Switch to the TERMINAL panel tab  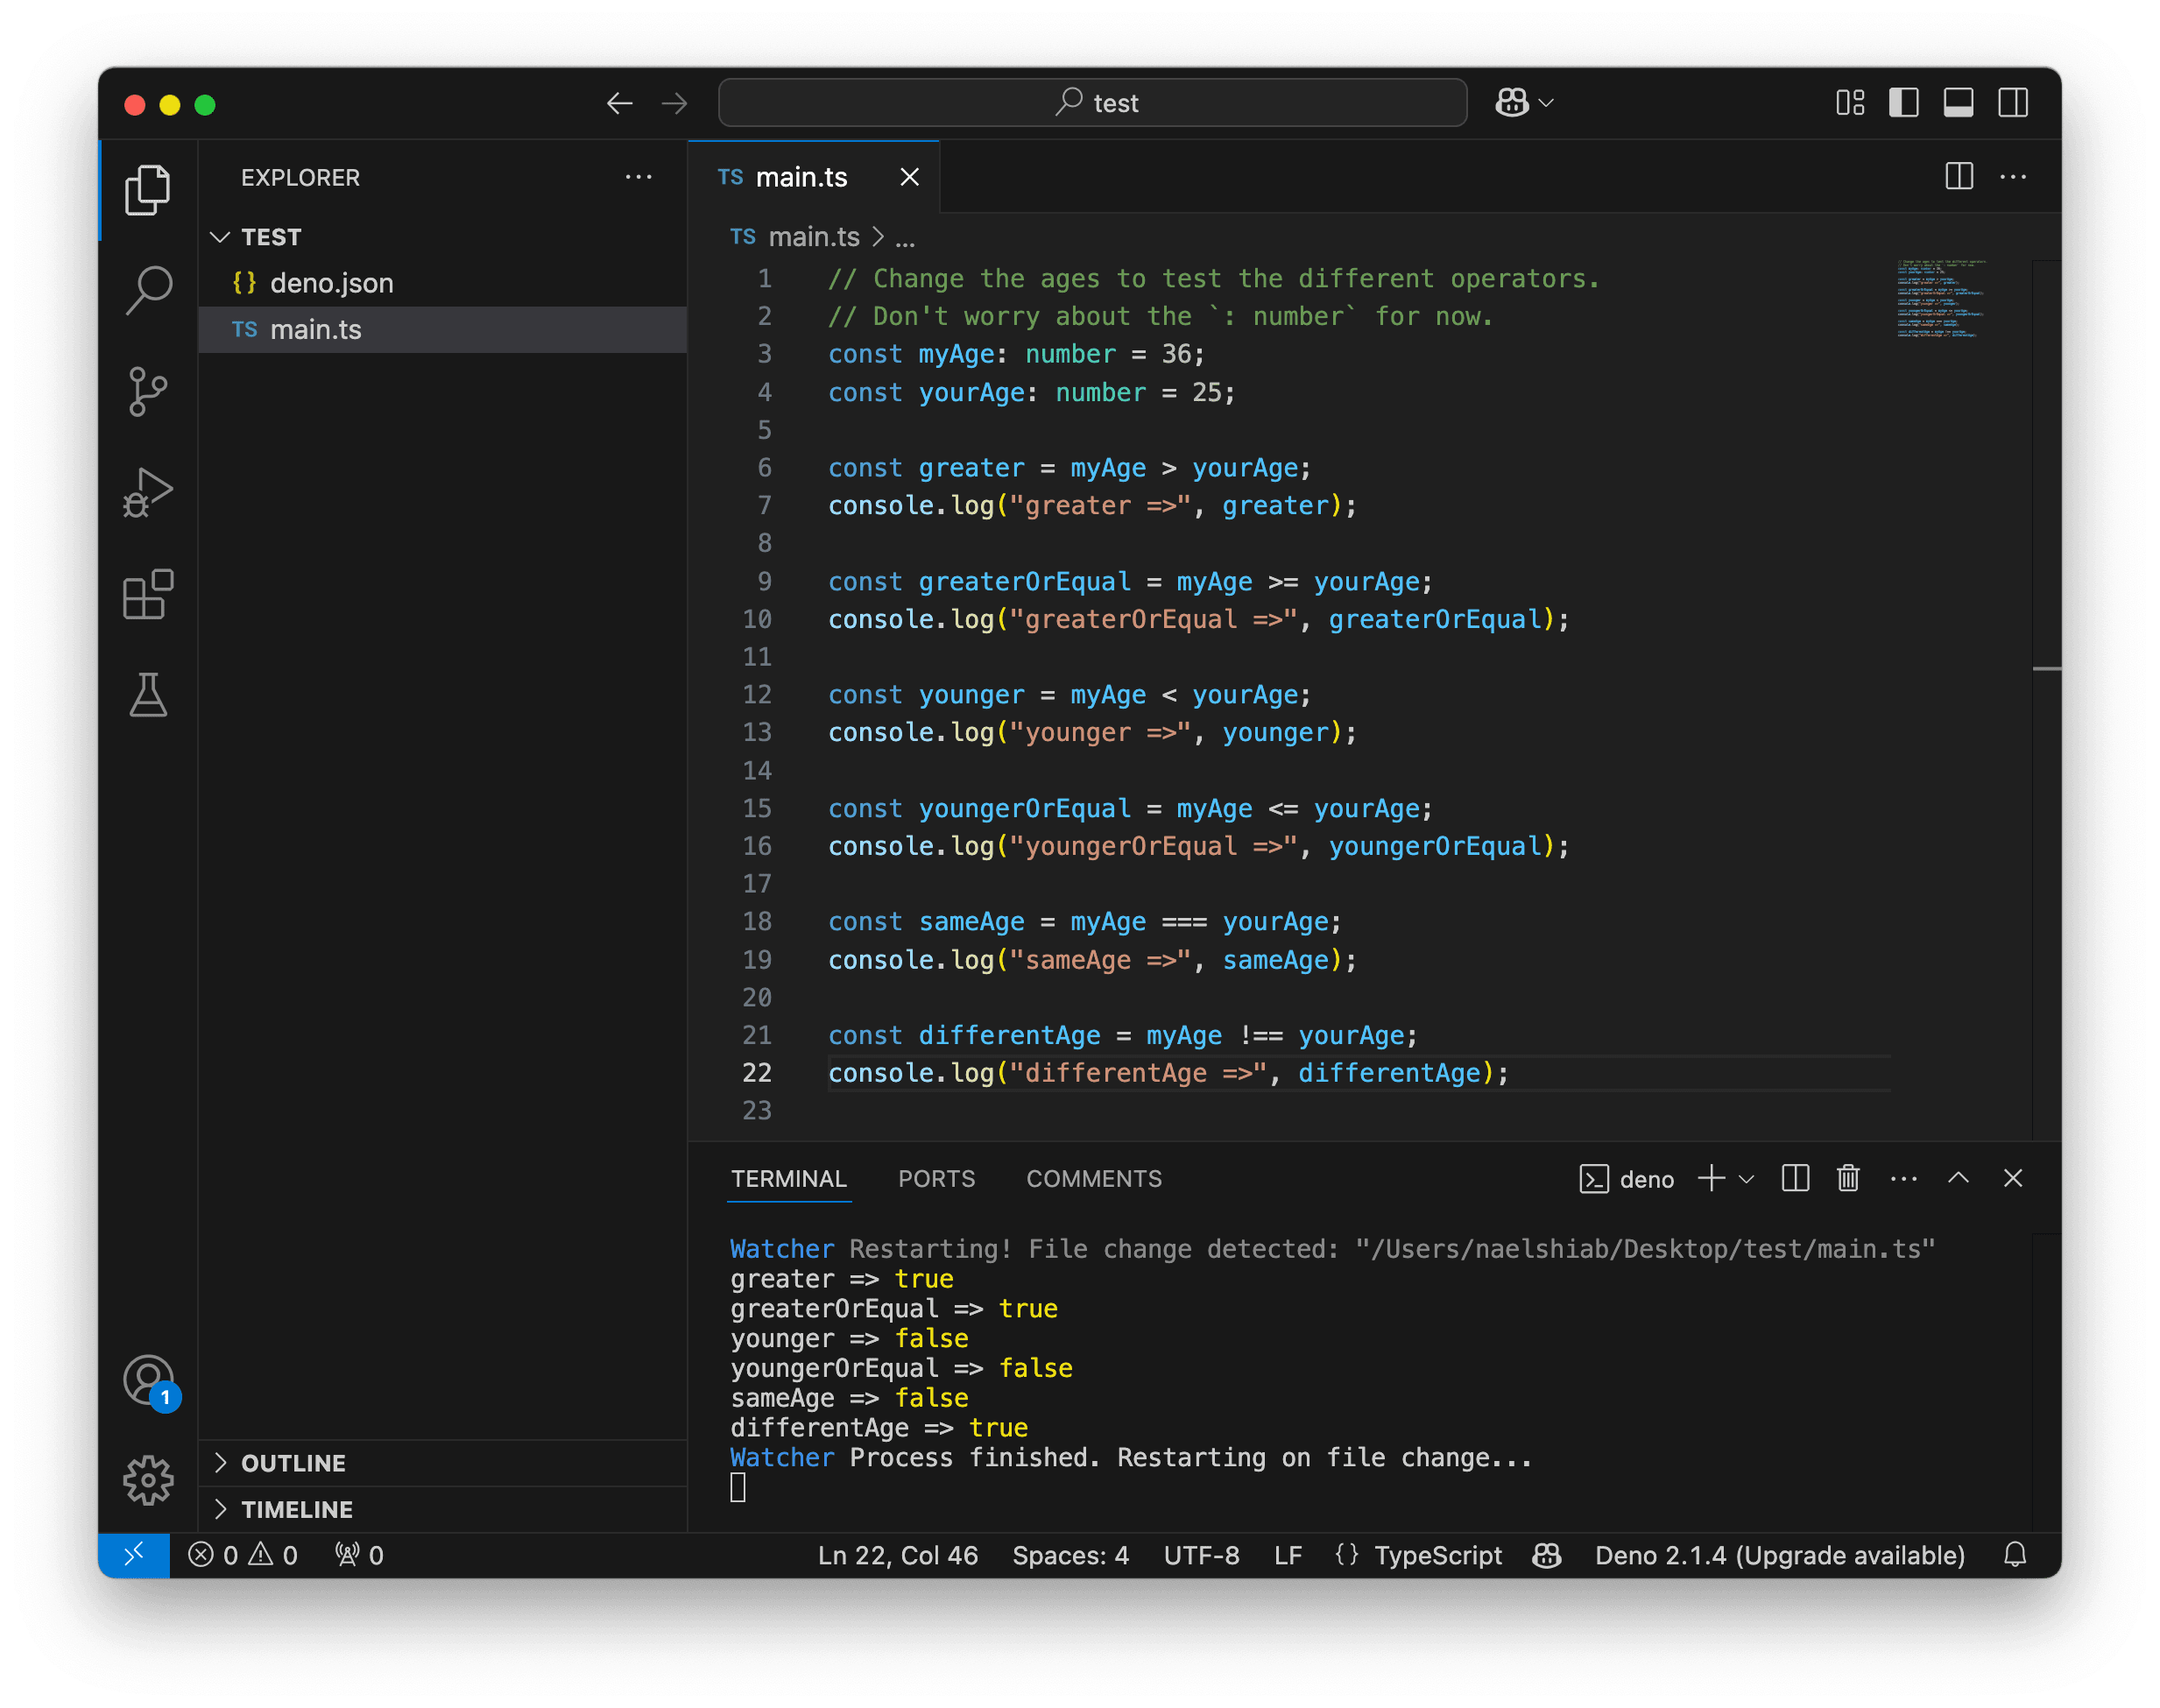point(788,1178)
